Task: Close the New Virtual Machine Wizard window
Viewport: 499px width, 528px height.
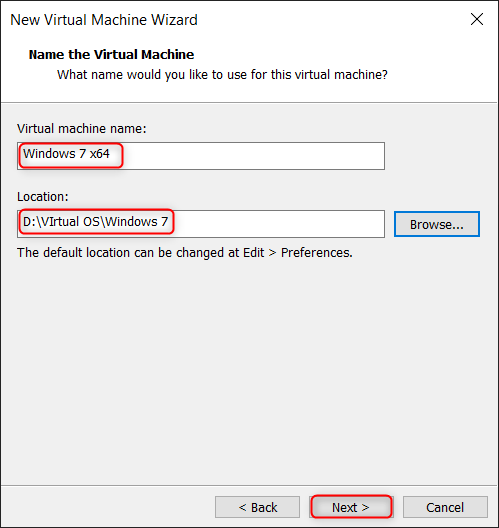Action: [x=477, y=19]
